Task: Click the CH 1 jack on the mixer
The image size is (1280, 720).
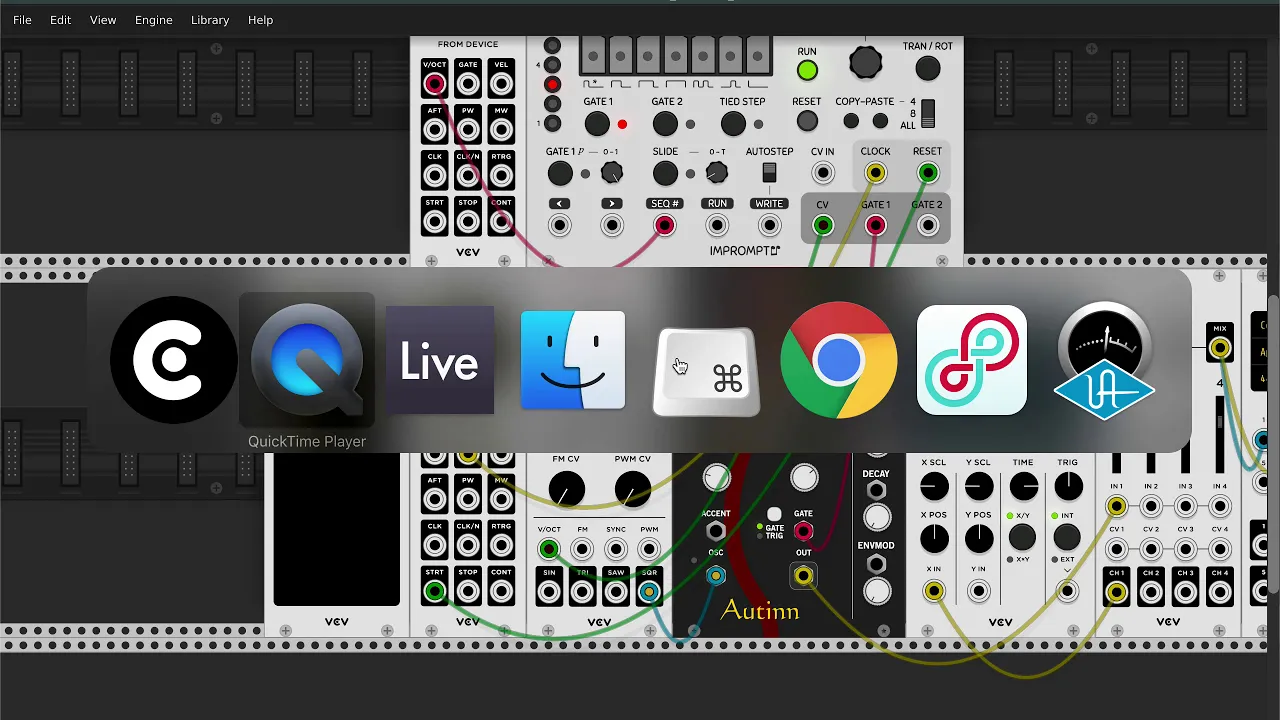Action: coord(1117,592)
